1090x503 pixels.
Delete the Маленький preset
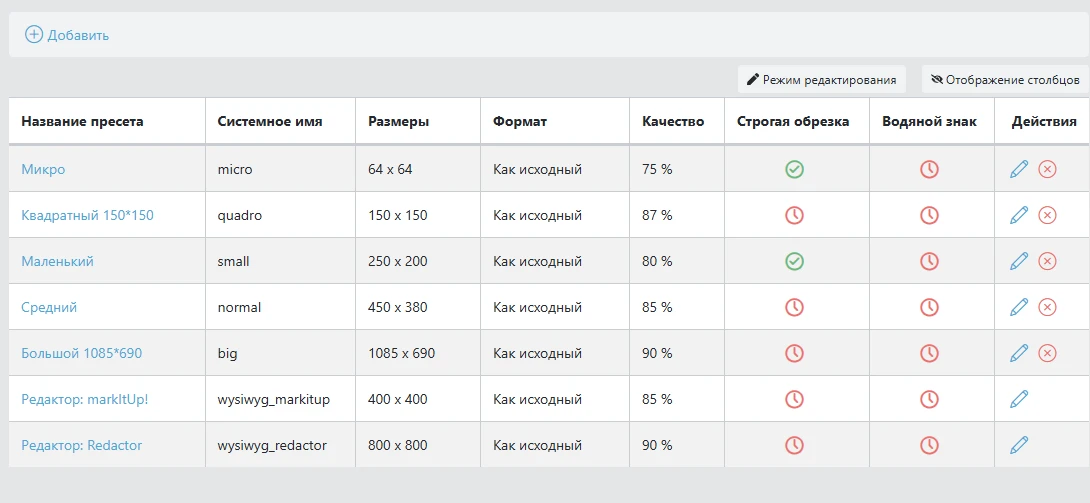1047,261
